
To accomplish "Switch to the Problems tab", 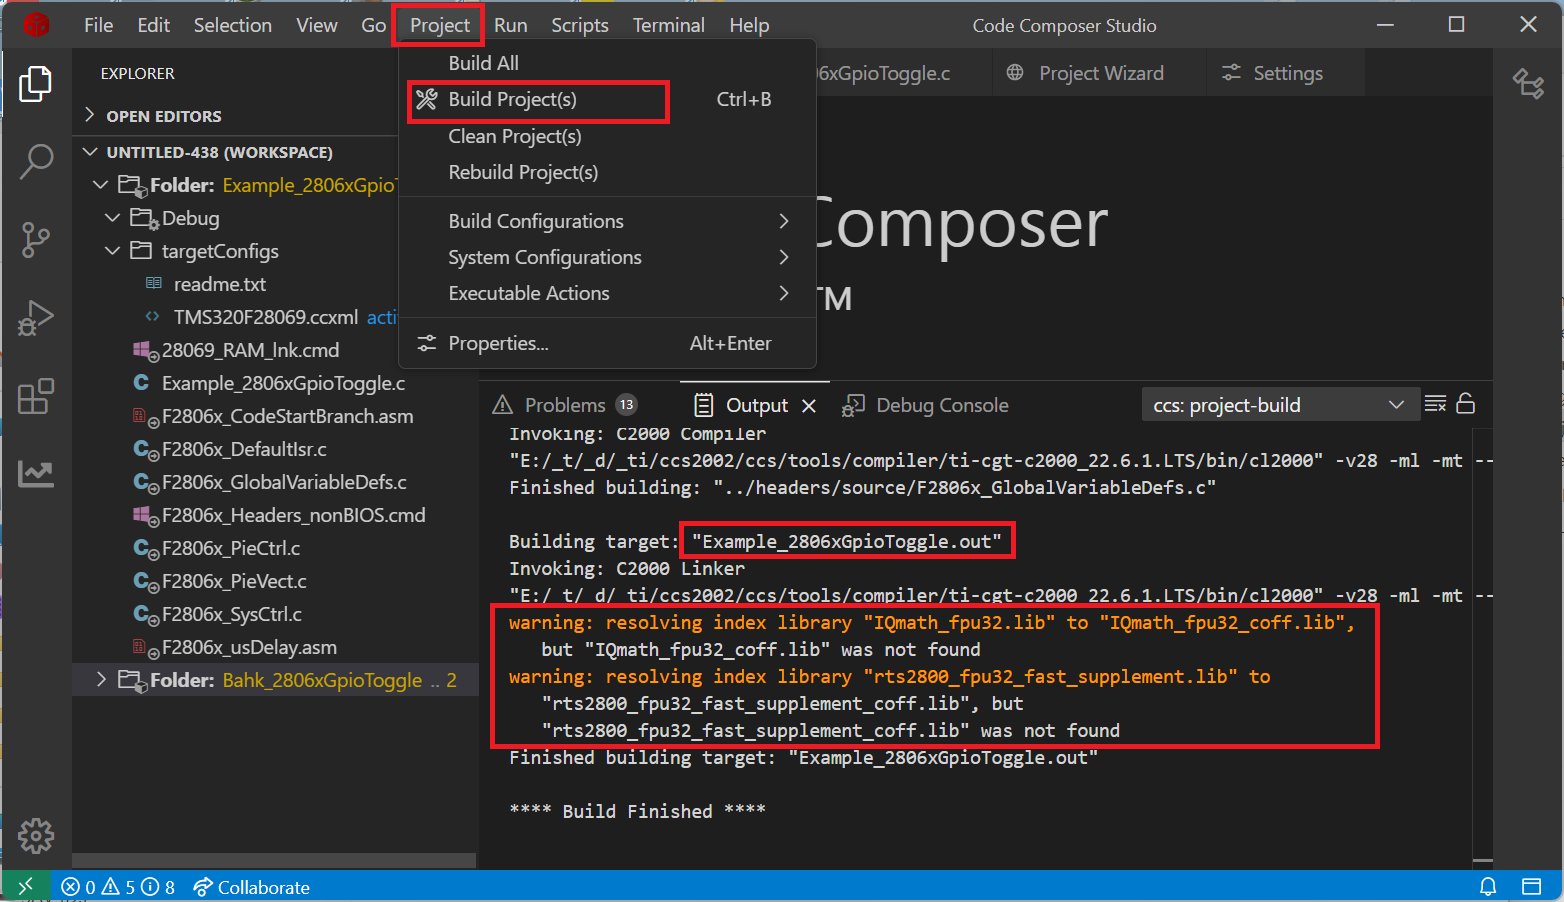I will 565,405.
